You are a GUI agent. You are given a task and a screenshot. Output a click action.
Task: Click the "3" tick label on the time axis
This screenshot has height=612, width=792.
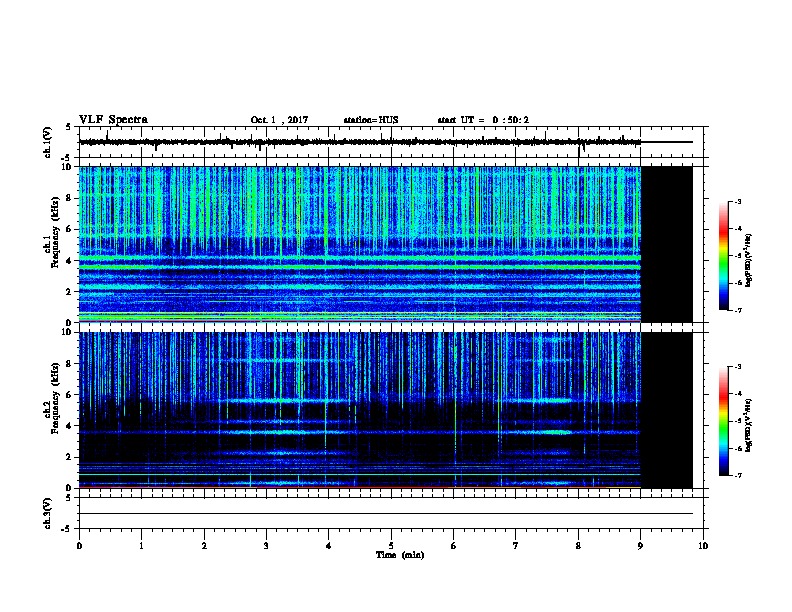coord(266,546)
